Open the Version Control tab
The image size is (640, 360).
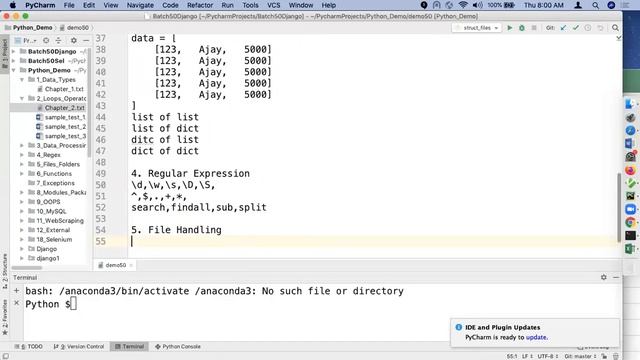pyautogui.click(x=79, y=347)
